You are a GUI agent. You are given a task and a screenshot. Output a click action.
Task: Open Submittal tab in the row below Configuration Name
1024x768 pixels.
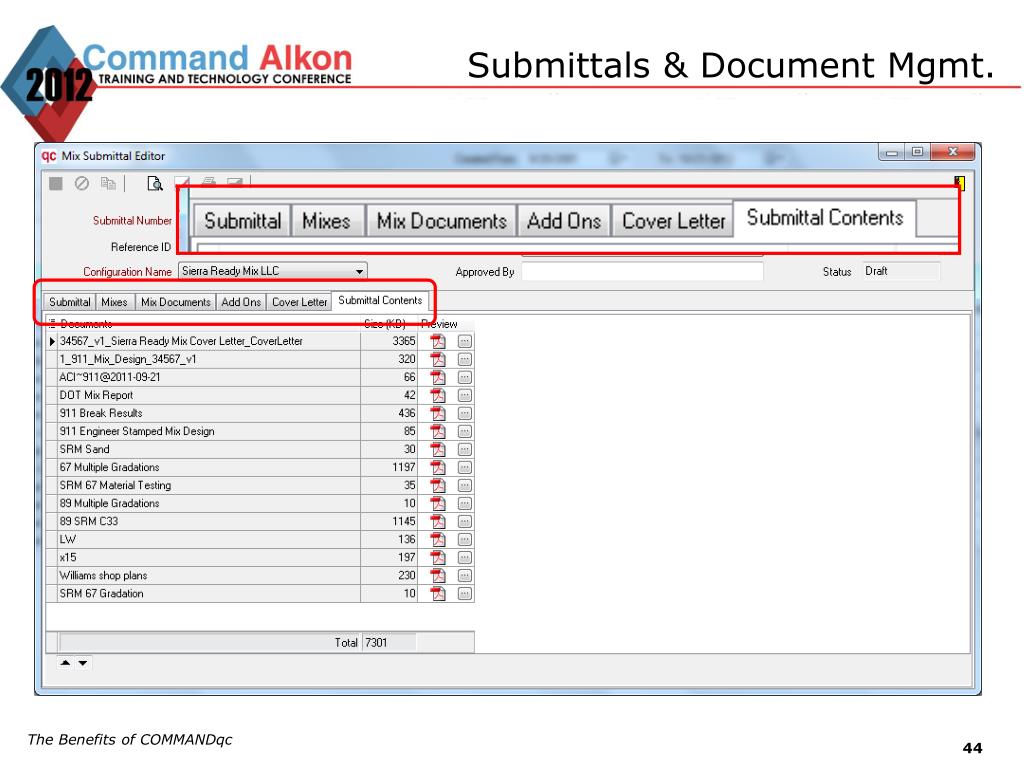(70, 302)
